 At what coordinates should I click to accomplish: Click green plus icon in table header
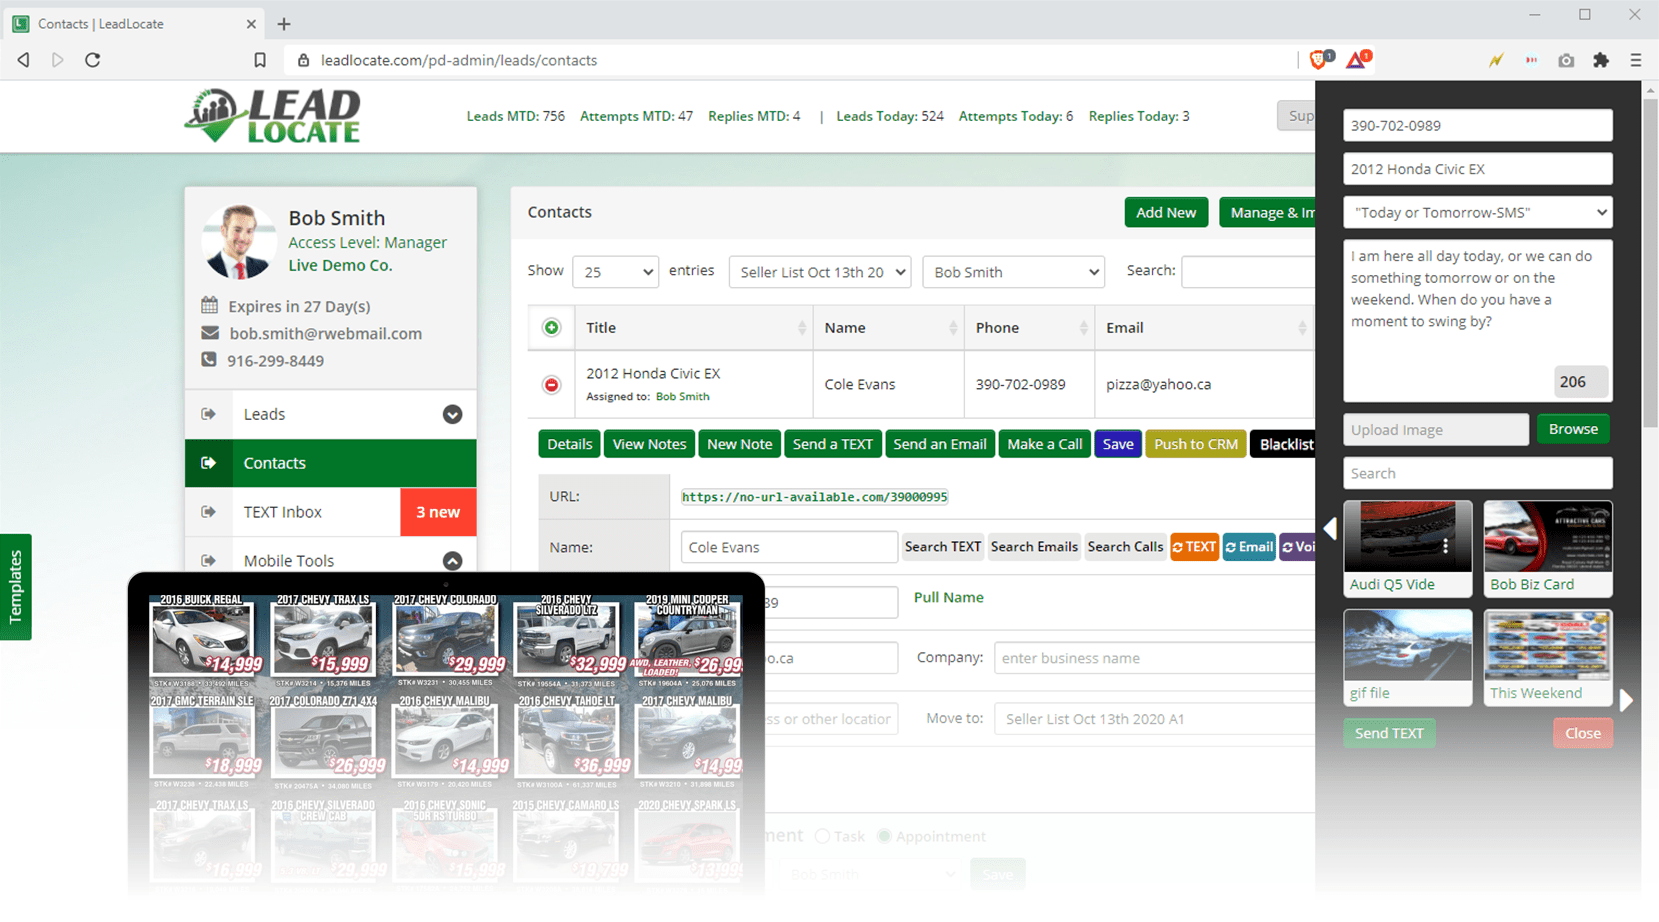[552, 327]
